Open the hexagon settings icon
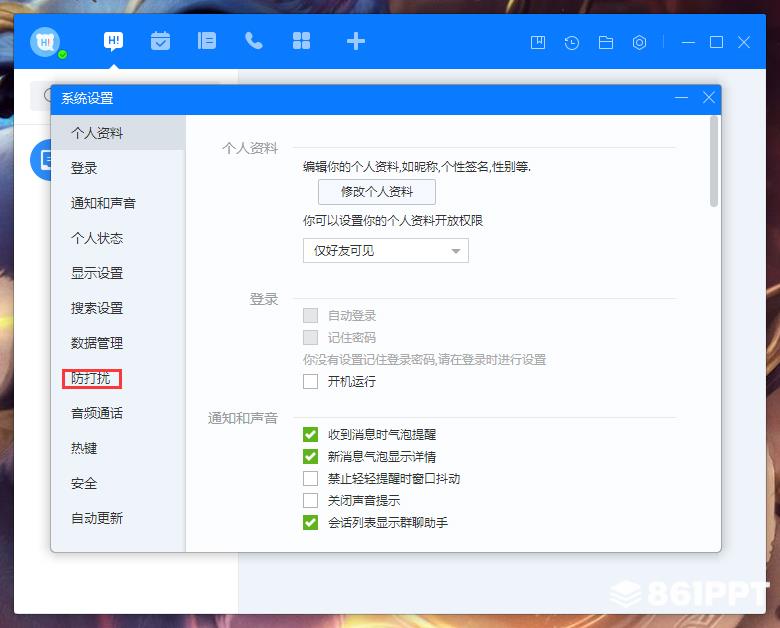 pos(639,43)
